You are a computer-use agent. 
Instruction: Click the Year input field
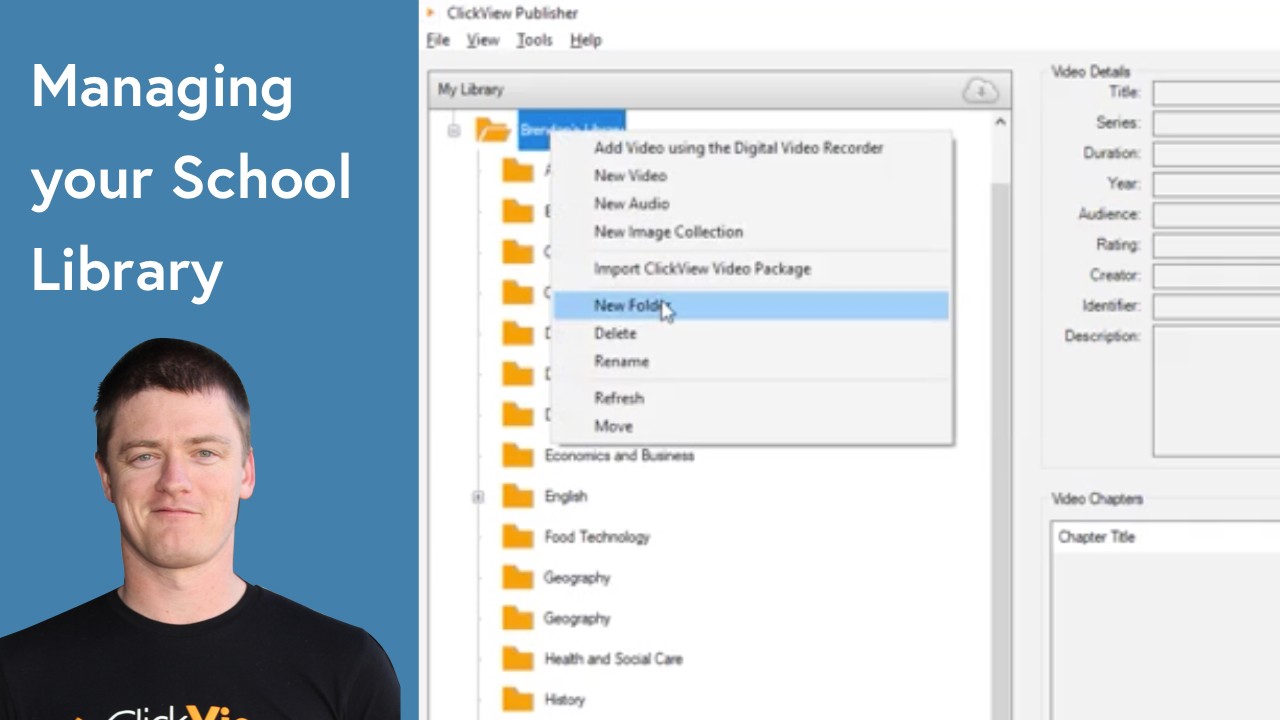point(1216,185)
